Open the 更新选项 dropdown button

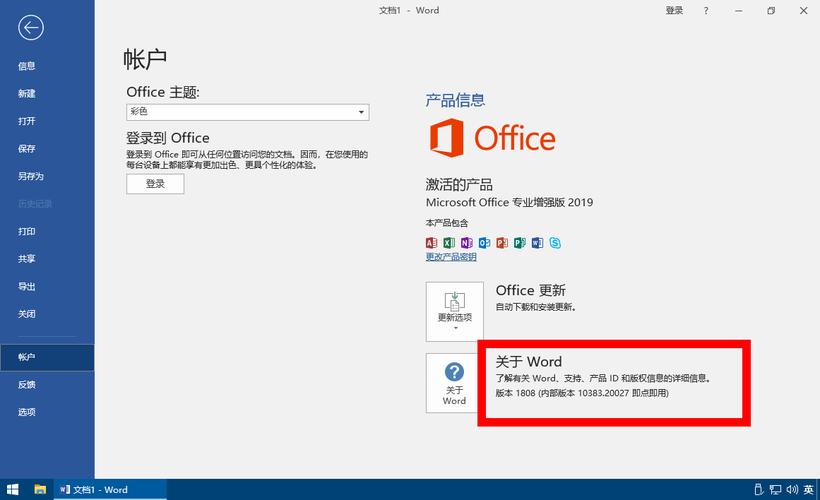454,311
